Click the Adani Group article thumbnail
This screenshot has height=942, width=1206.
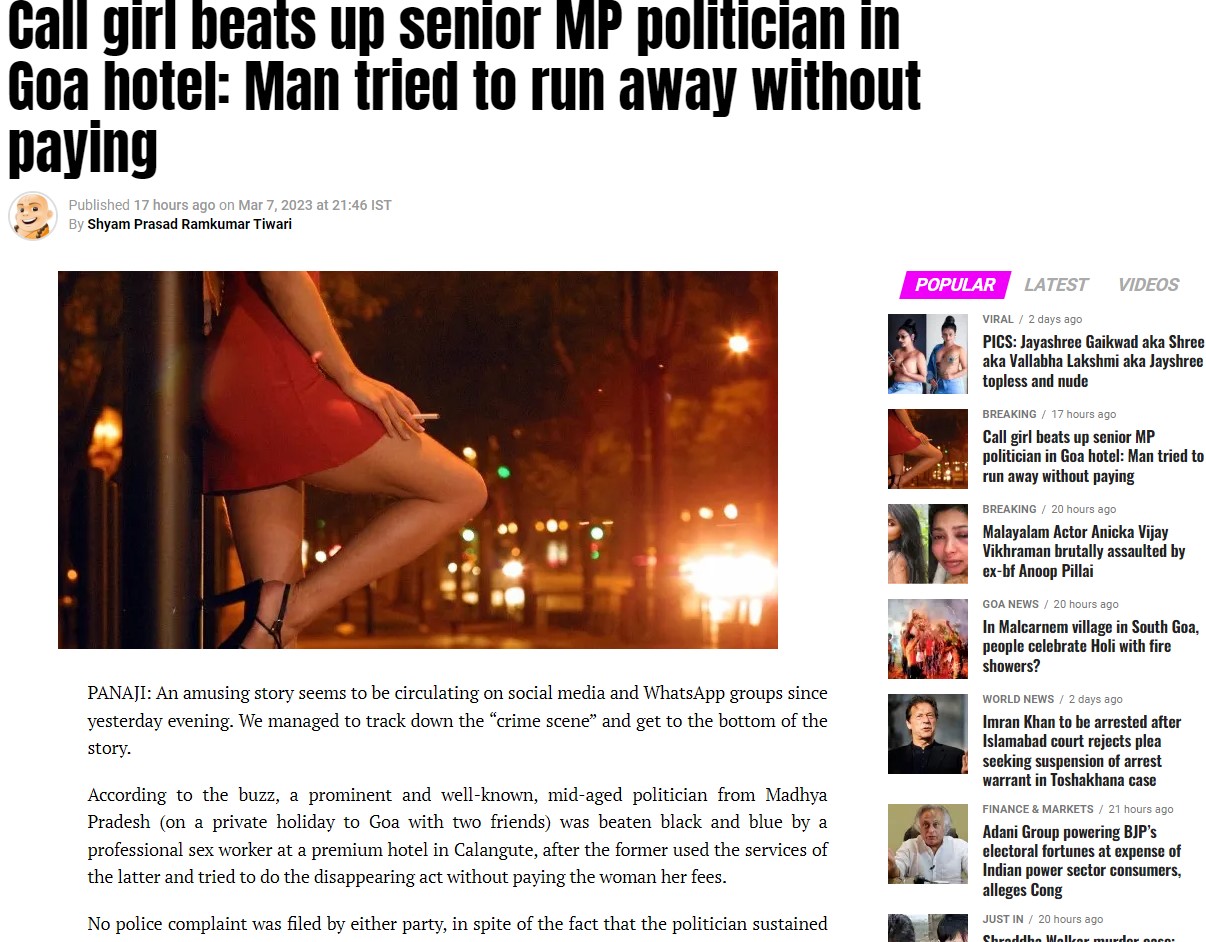928,844
